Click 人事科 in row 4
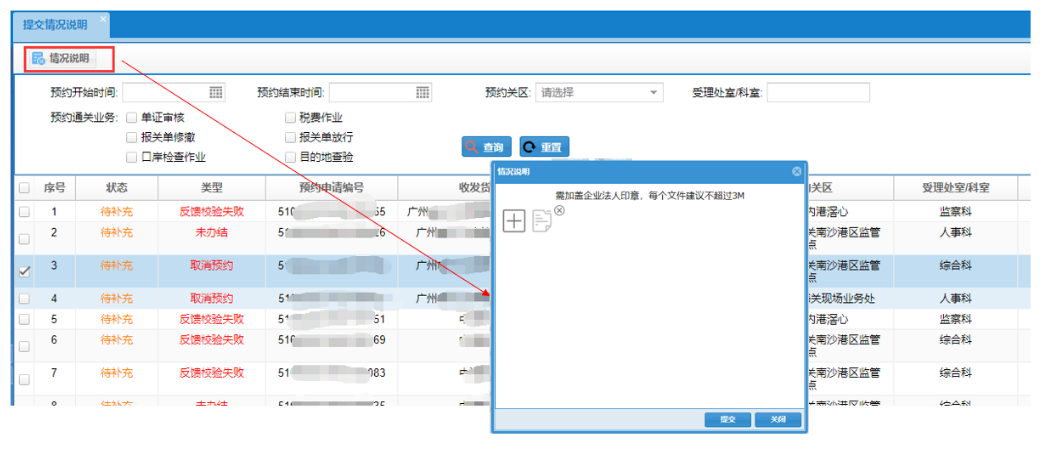 tap(956, 298)
